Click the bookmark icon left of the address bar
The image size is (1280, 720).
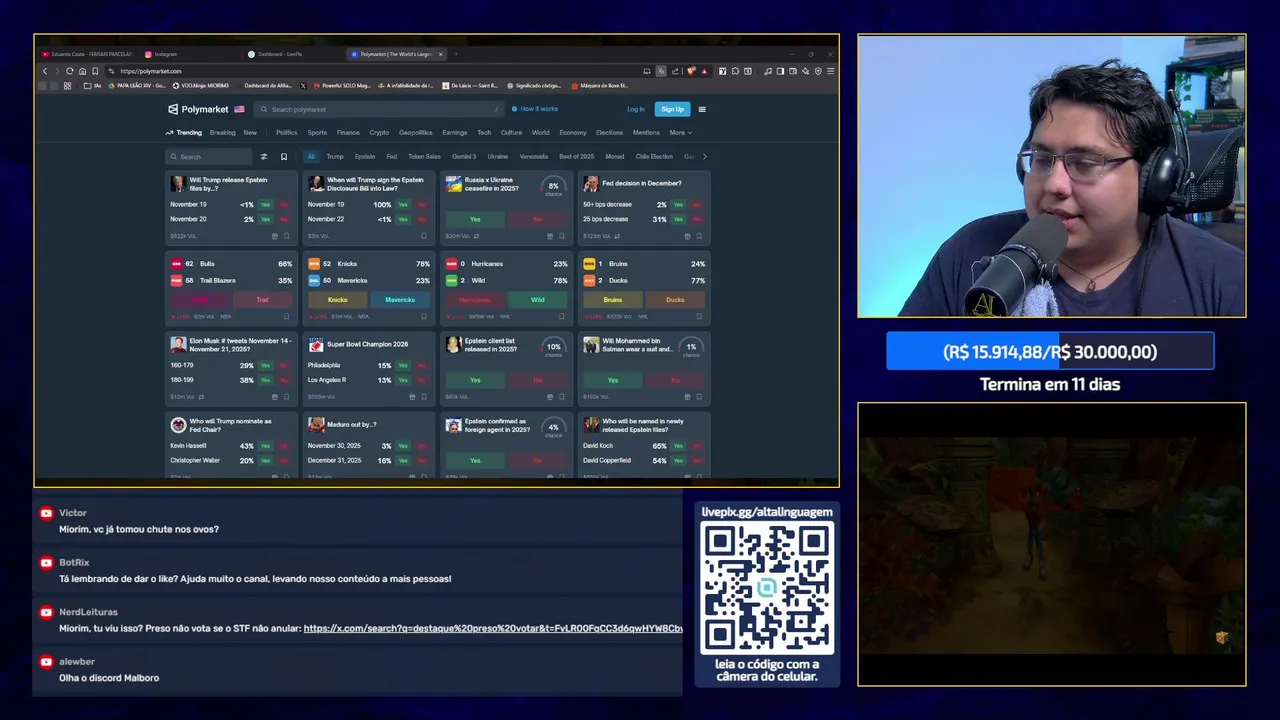click(x=95, y=71)
